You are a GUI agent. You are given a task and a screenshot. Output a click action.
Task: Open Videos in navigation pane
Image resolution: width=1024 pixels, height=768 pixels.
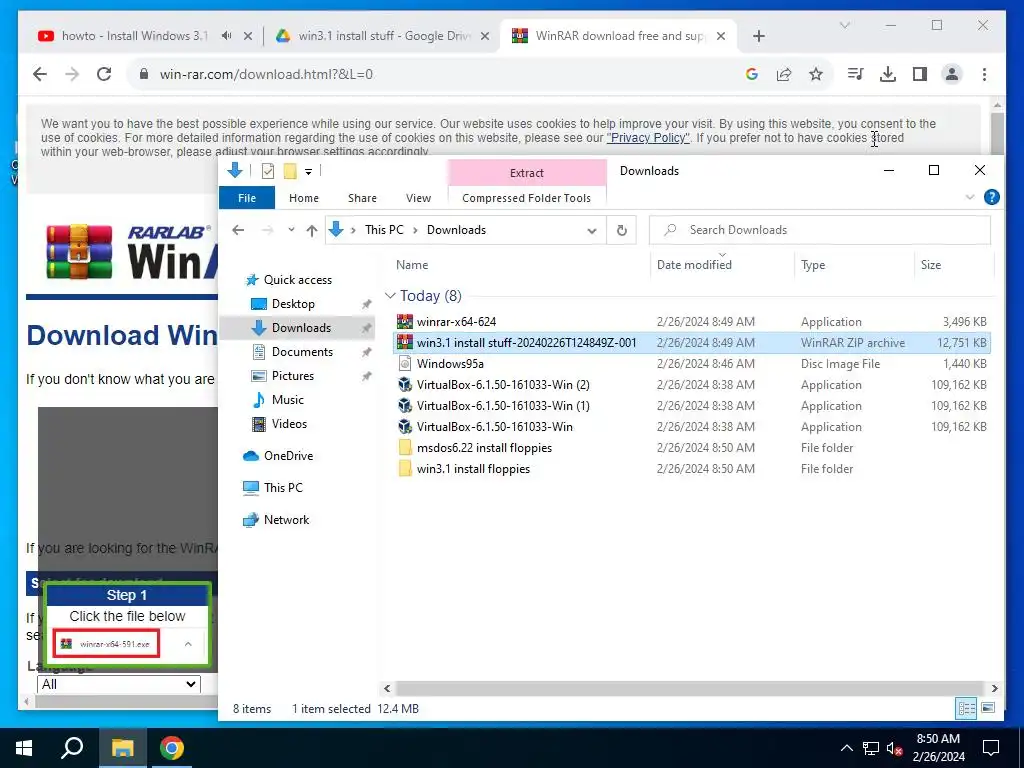(x=289, y=424)
